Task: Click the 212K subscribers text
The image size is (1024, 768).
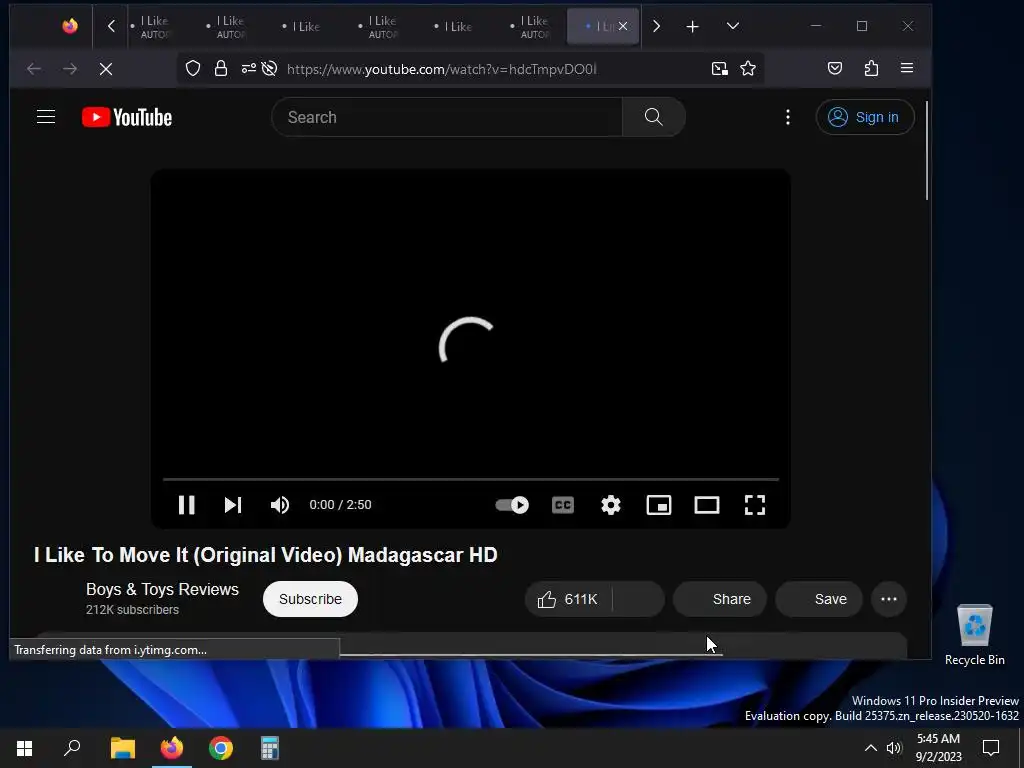Action: click(x=133, y=610)
